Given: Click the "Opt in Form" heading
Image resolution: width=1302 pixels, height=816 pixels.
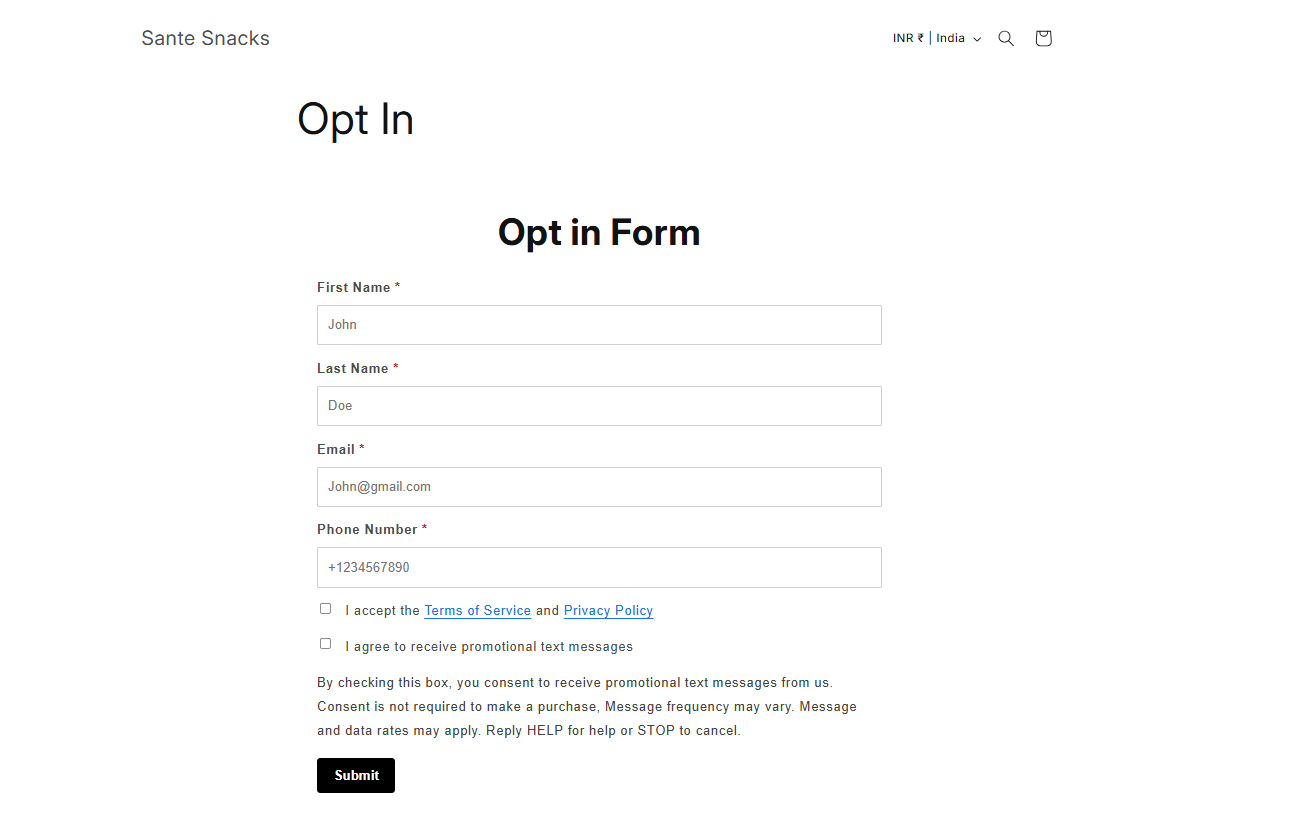Looking at the screenshot, I should coord(599,233).
